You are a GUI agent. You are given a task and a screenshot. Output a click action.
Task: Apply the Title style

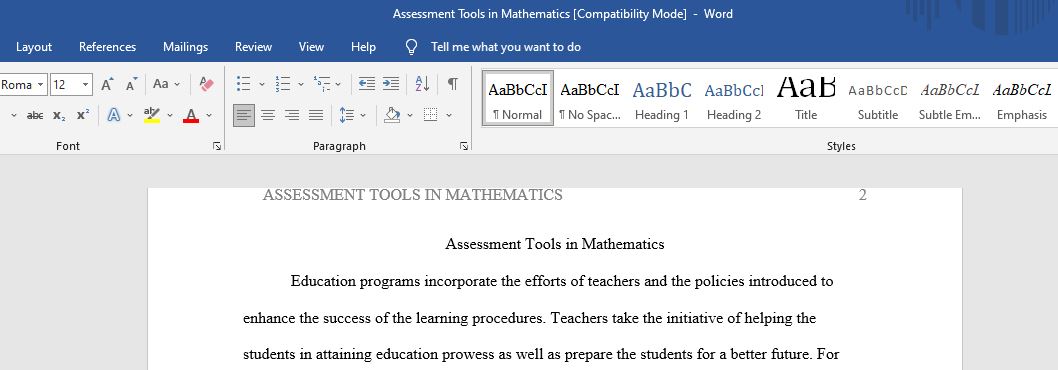pyautogui.click(x=806, y=98)
